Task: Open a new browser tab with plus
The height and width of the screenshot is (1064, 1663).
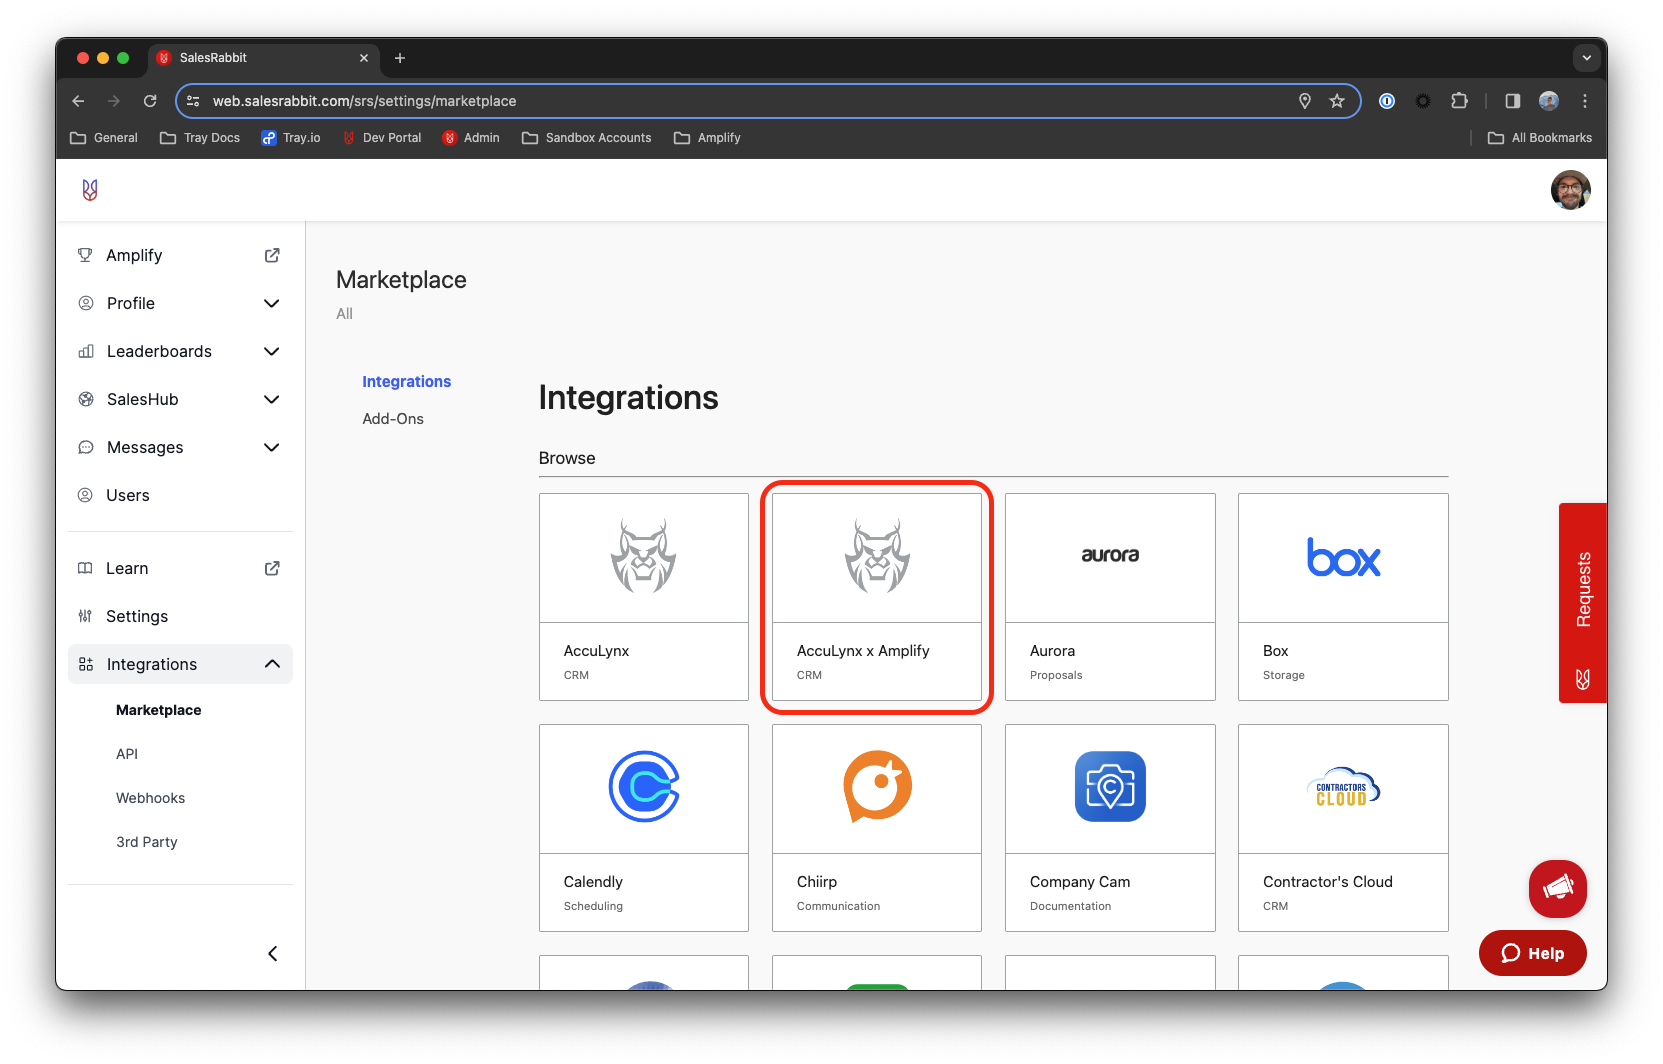Action: [x=400, y=58]
